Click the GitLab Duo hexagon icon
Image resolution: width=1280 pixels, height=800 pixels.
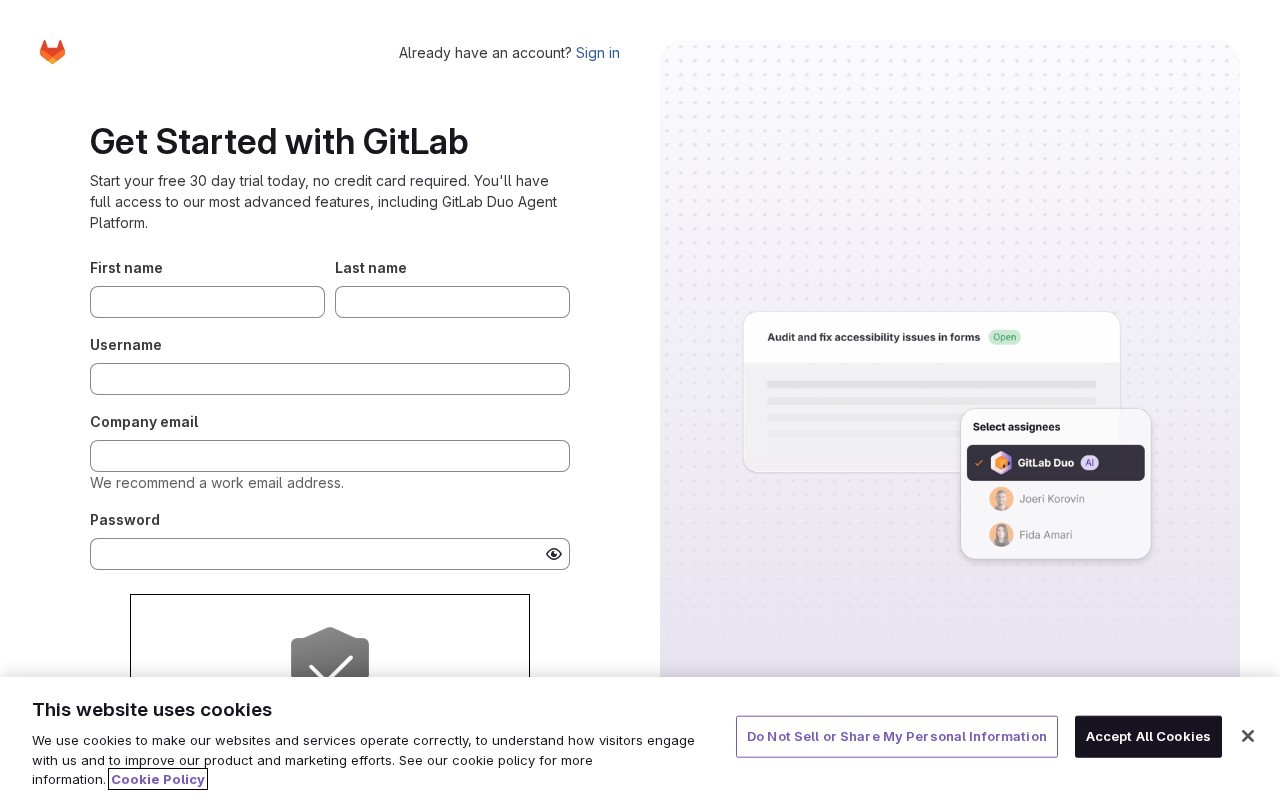(x=1001, y=463)
